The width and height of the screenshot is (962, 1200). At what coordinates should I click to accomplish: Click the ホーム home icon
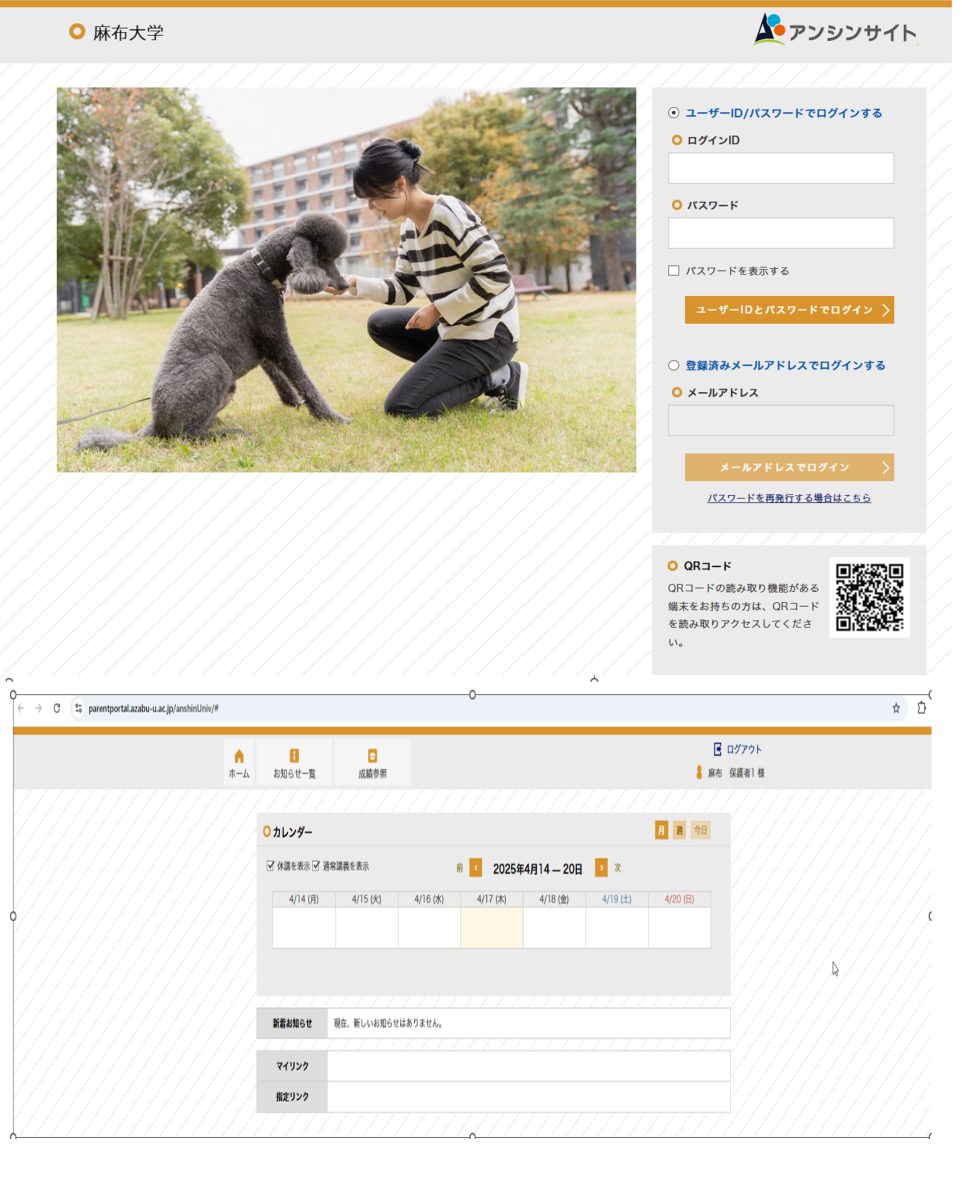point(238,757)
